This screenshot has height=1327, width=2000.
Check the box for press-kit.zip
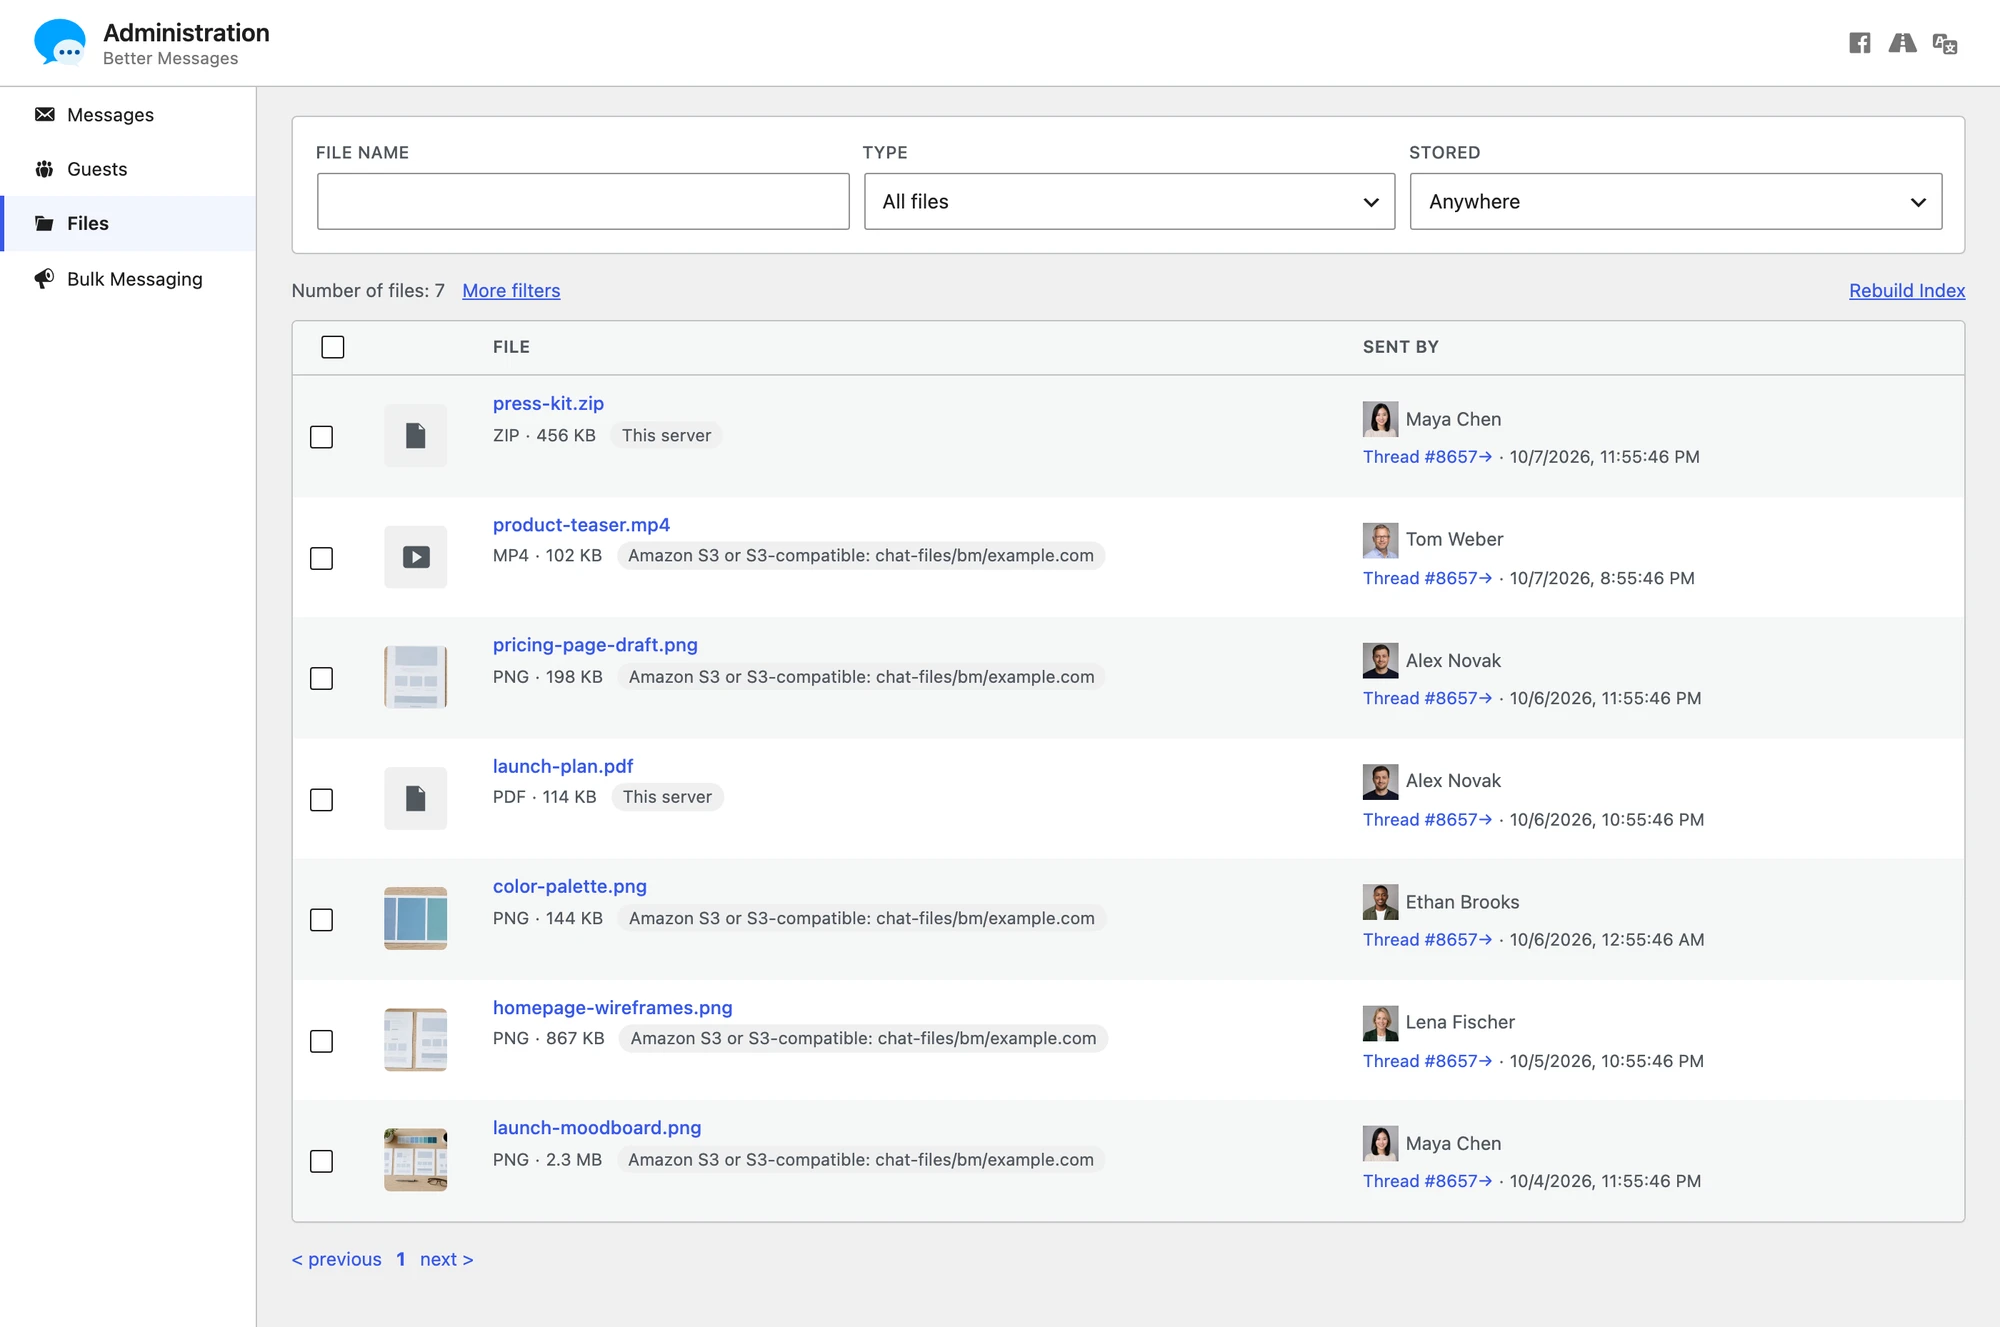[321, 437]
